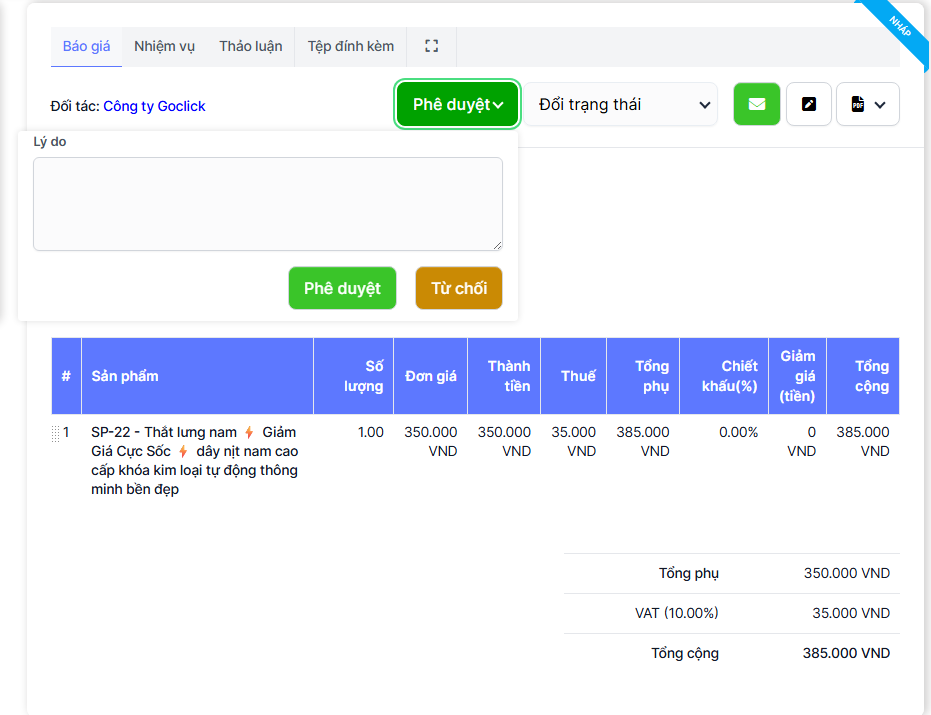Collapse the Phê duyệt dropdown at top
The height and width of the screenshot is (715, 931).
[x=457, y=104]
